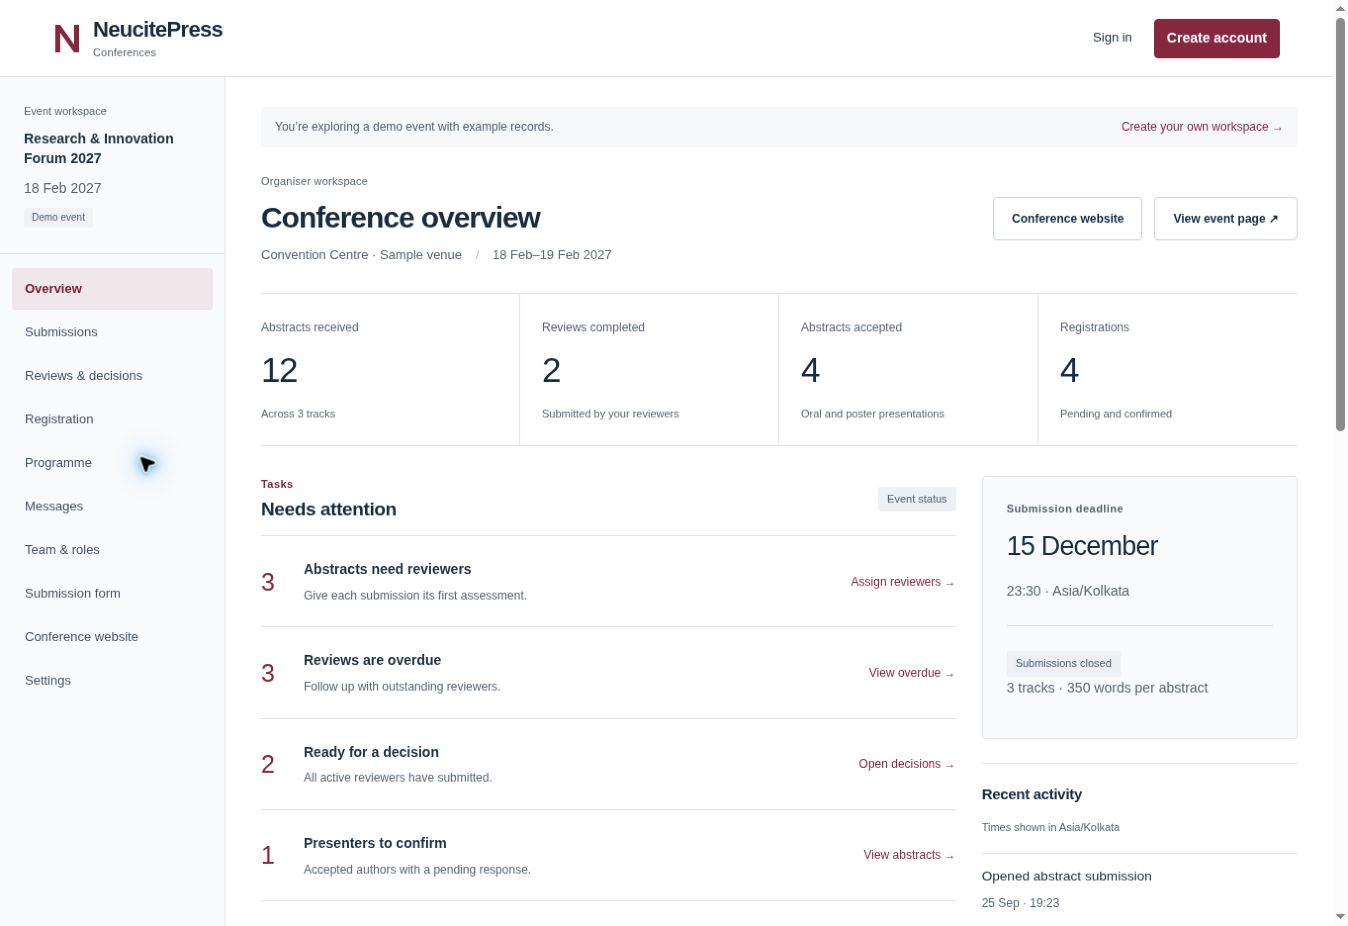The width and height of the screenshot is (1348, 926).
Task: Click the Recent activity heading
Action: tap(1031, 794)
